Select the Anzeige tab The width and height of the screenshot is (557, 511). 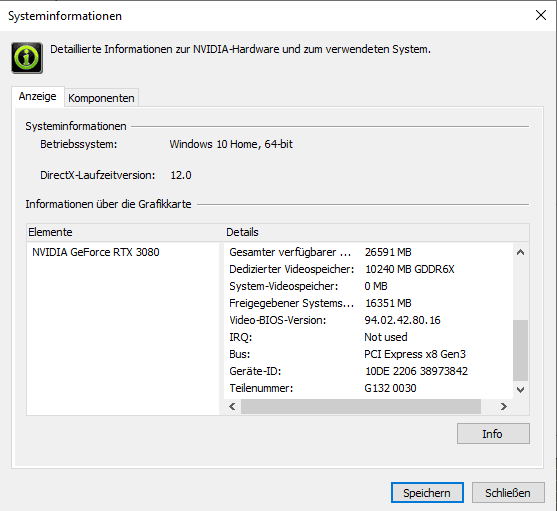[x=38, y=96]
